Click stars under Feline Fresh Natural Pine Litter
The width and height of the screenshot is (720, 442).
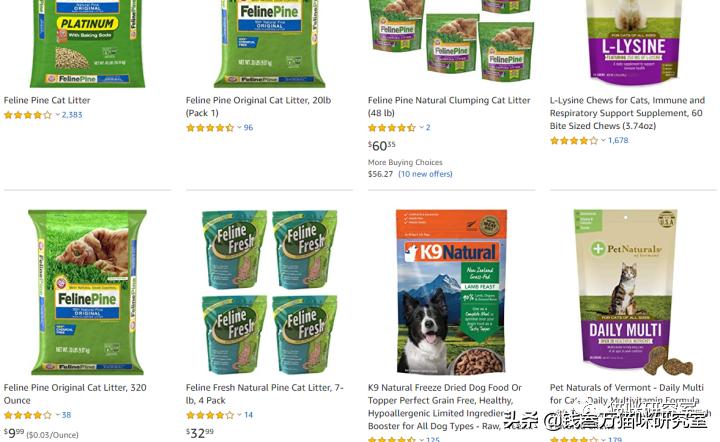tap(210, 415)
